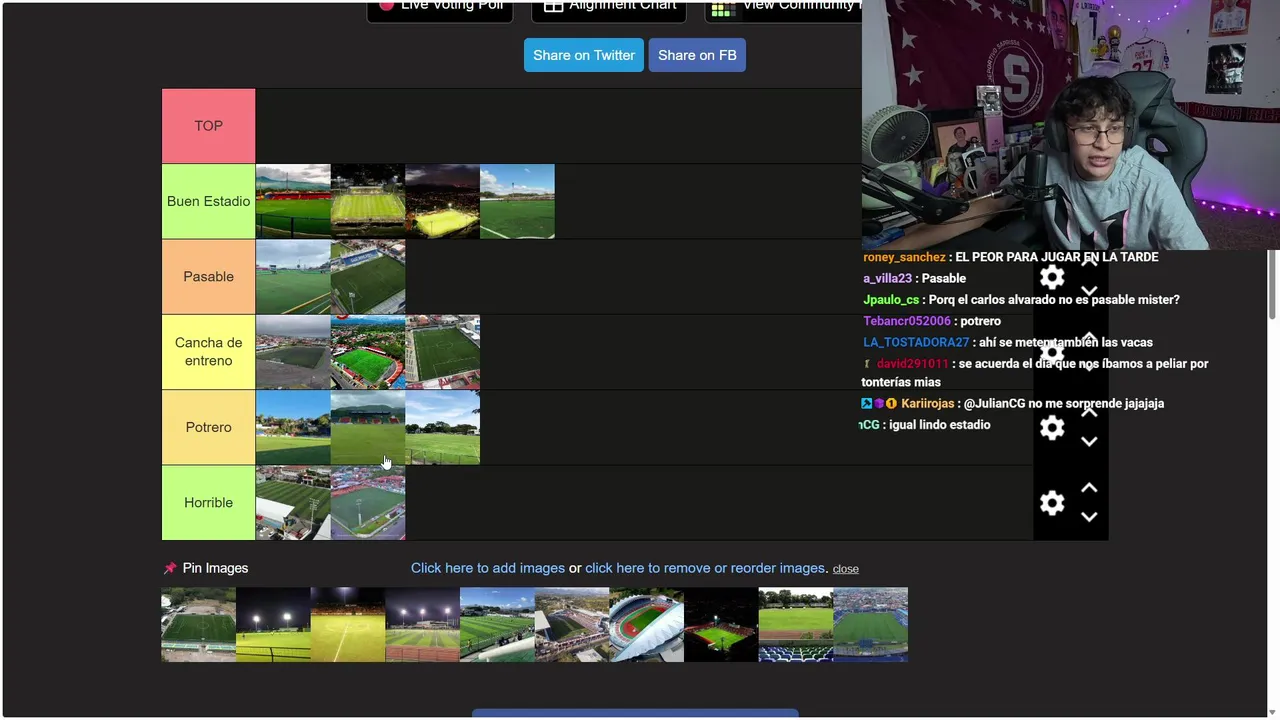
Task: Pick seventh unranked stadium with running track
Action: pos(646,625)
